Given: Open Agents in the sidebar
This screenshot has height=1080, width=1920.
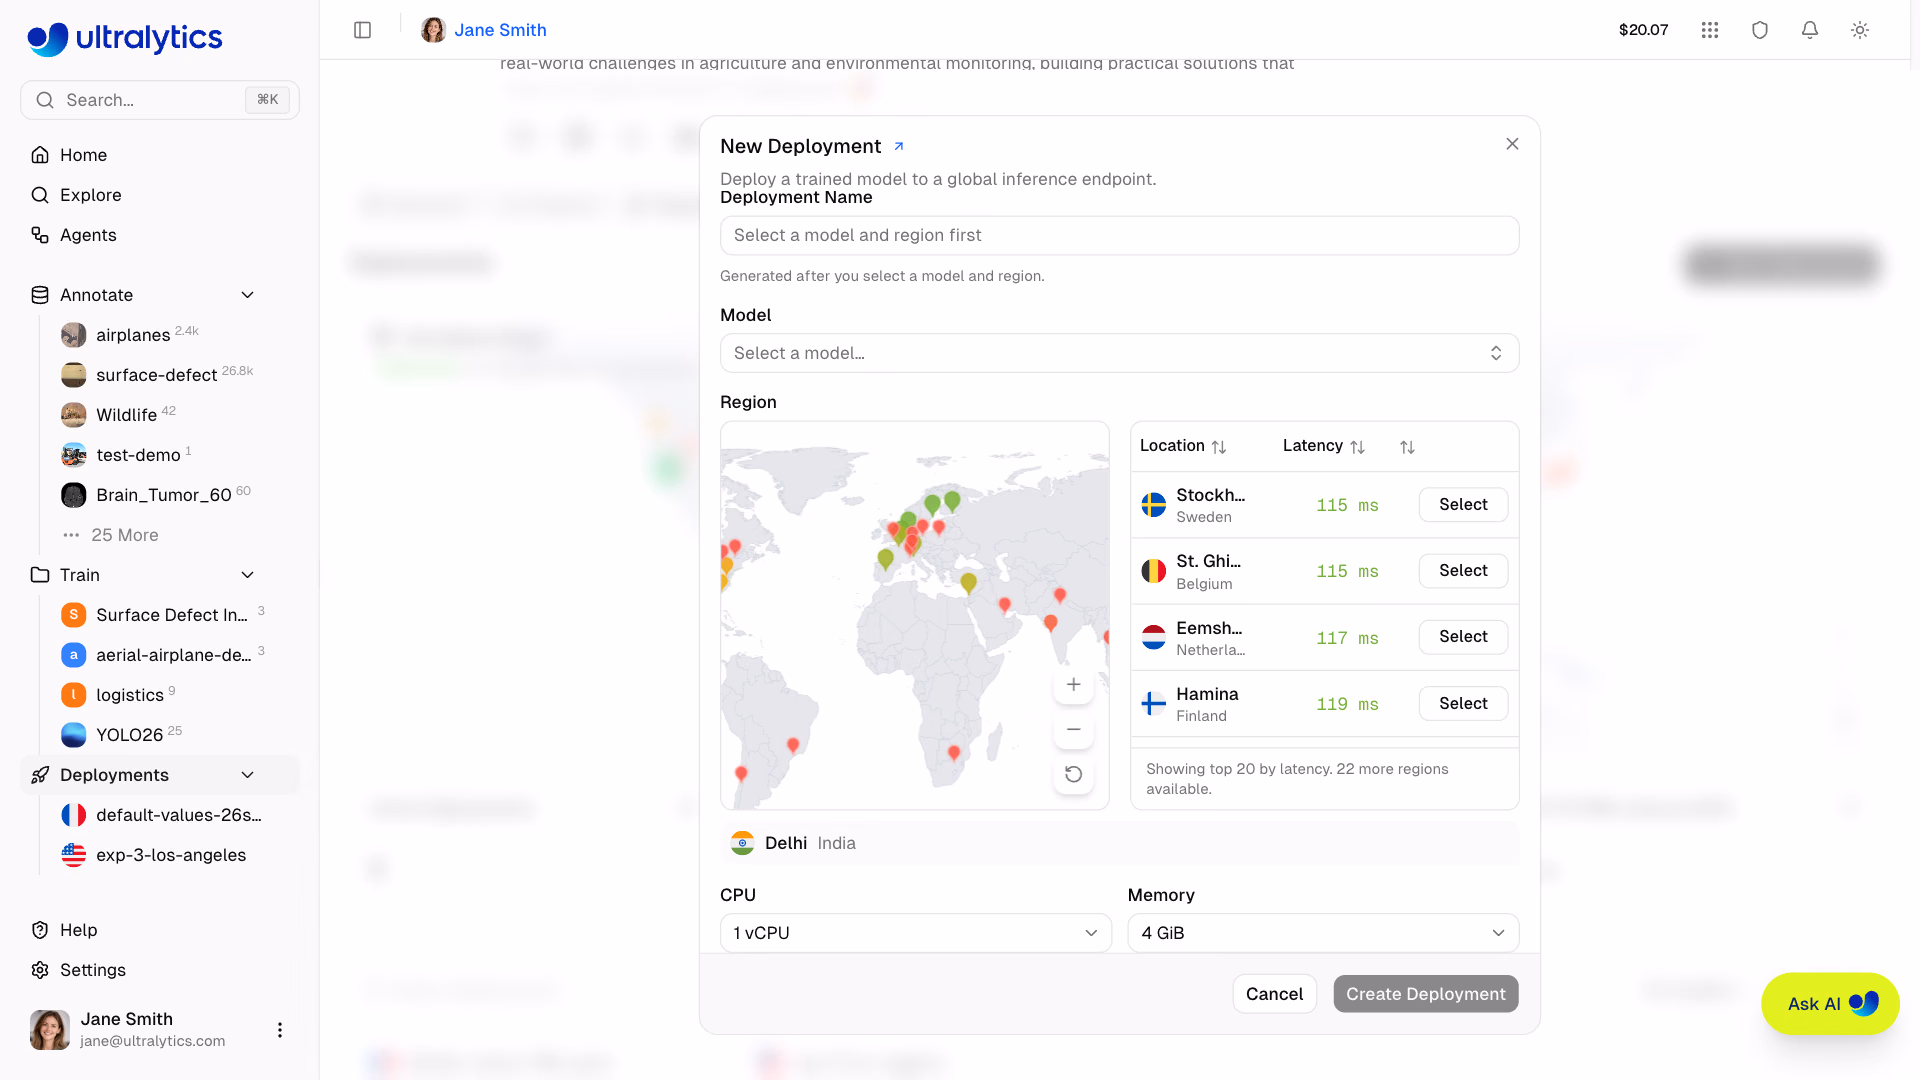Looking at the screenshot, I should tap(160, 235).
